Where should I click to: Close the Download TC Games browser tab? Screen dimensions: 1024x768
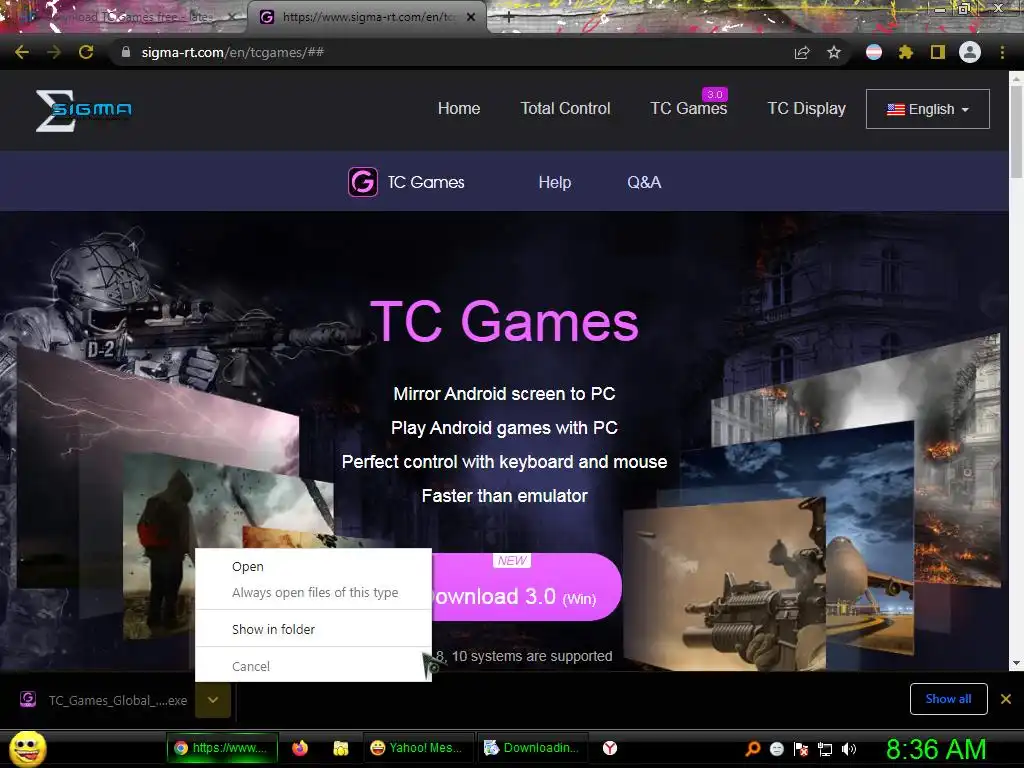231,17
